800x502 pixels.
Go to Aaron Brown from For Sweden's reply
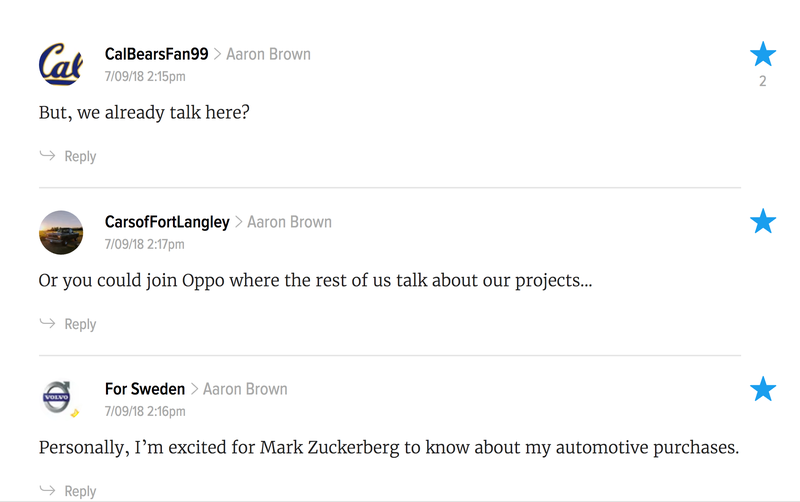point(245,389)
